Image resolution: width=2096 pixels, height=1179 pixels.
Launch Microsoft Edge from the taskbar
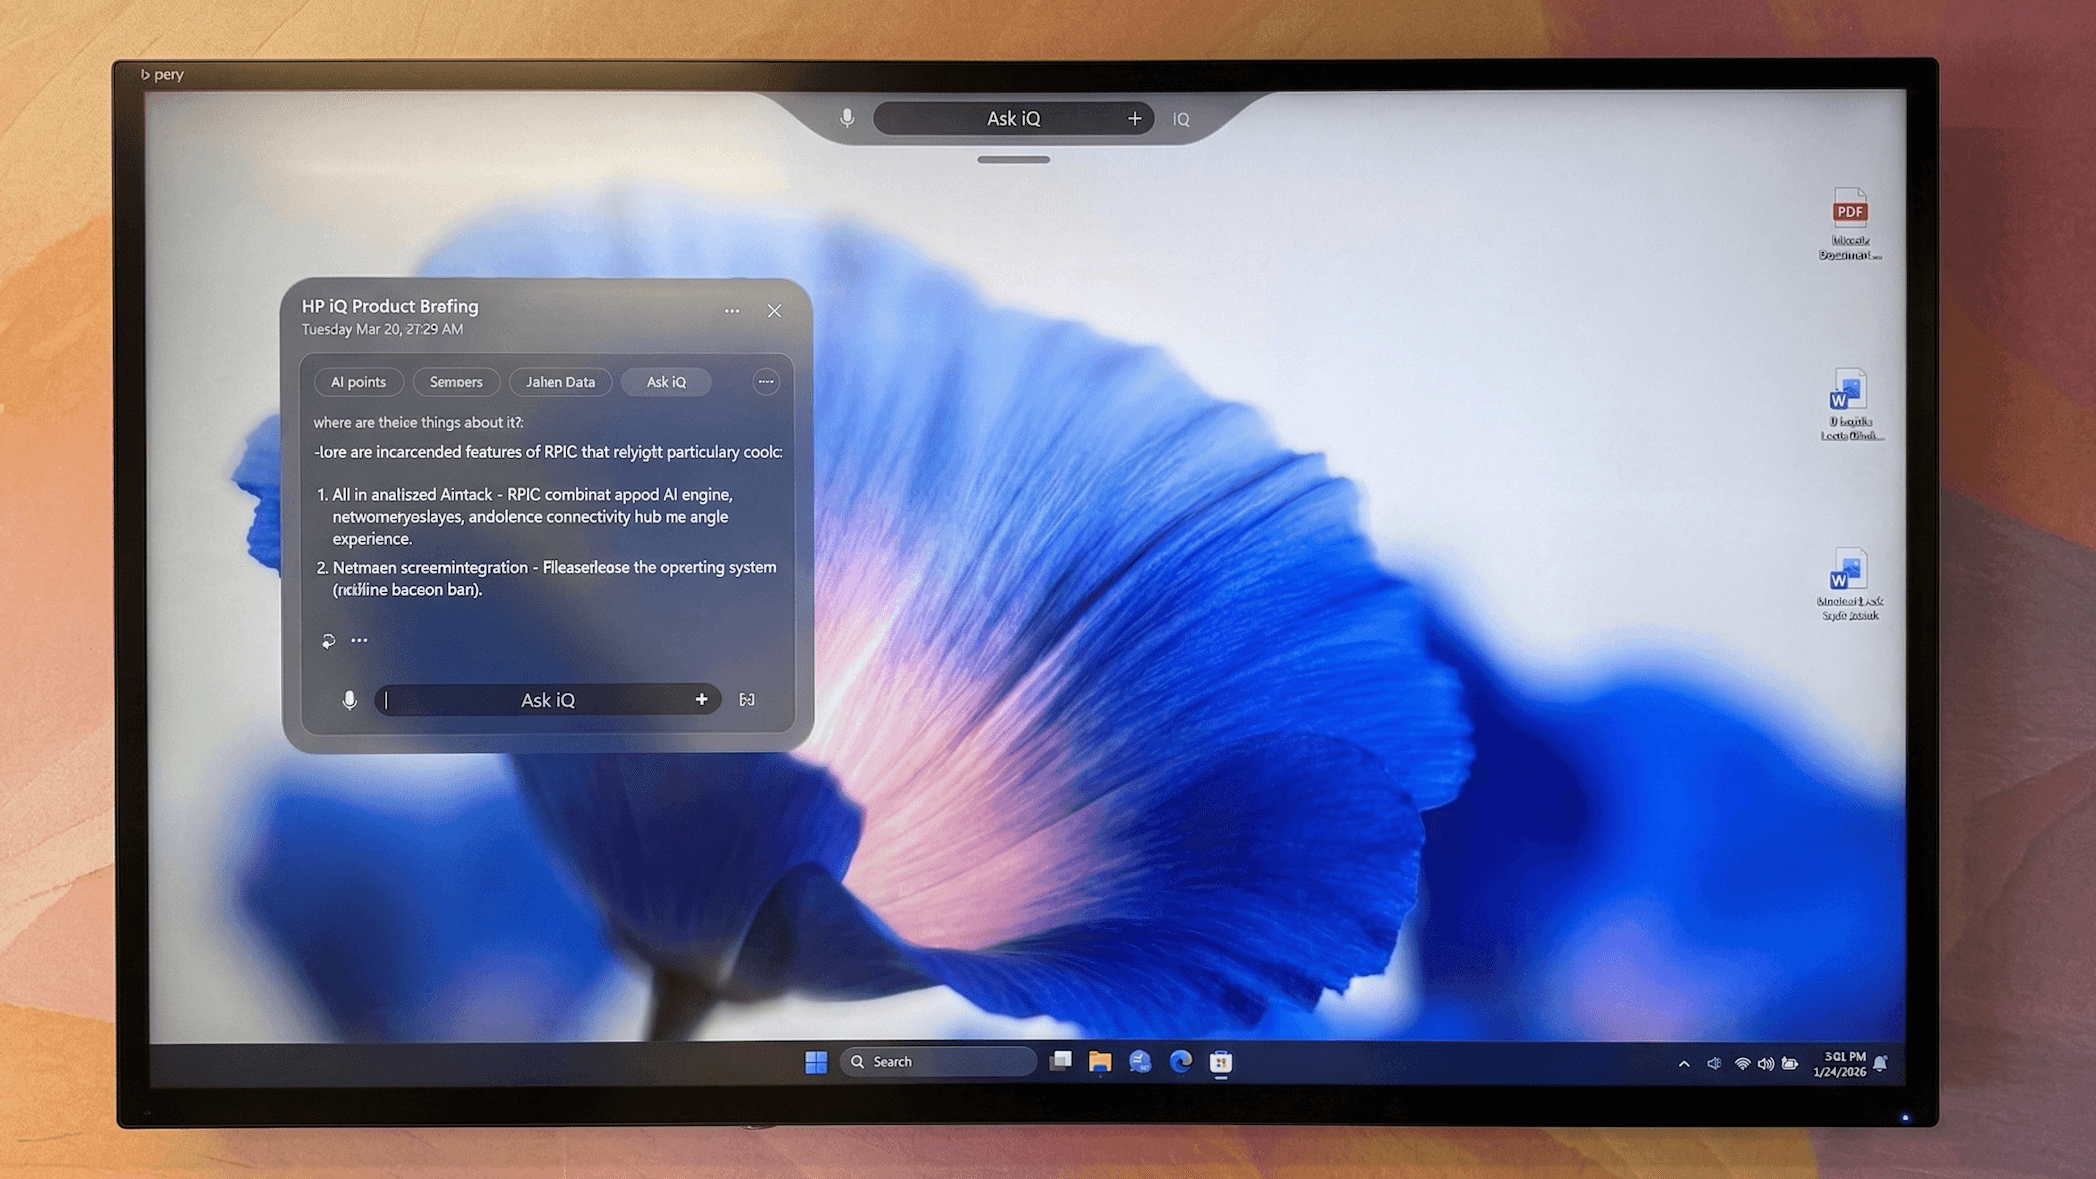[x=1181, y=1062]
